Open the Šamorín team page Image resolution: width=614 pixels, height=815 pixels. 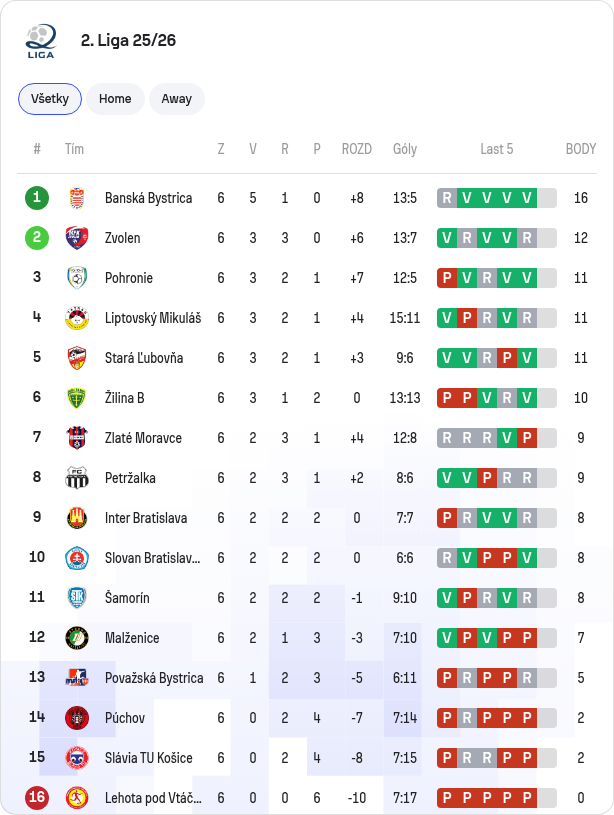pos(127,598)
